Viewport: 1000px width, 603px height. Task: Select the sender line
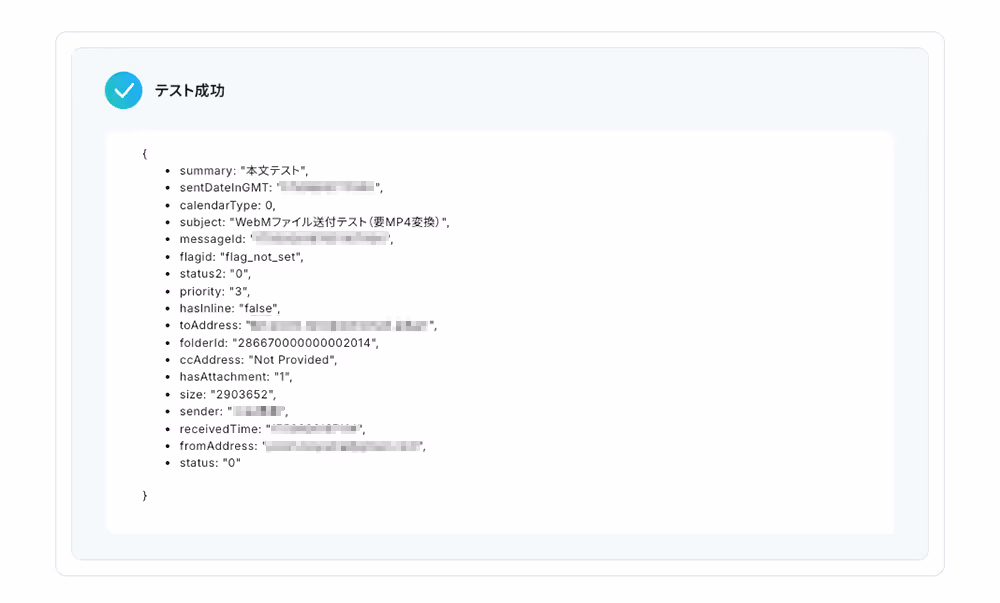(234, 411)
